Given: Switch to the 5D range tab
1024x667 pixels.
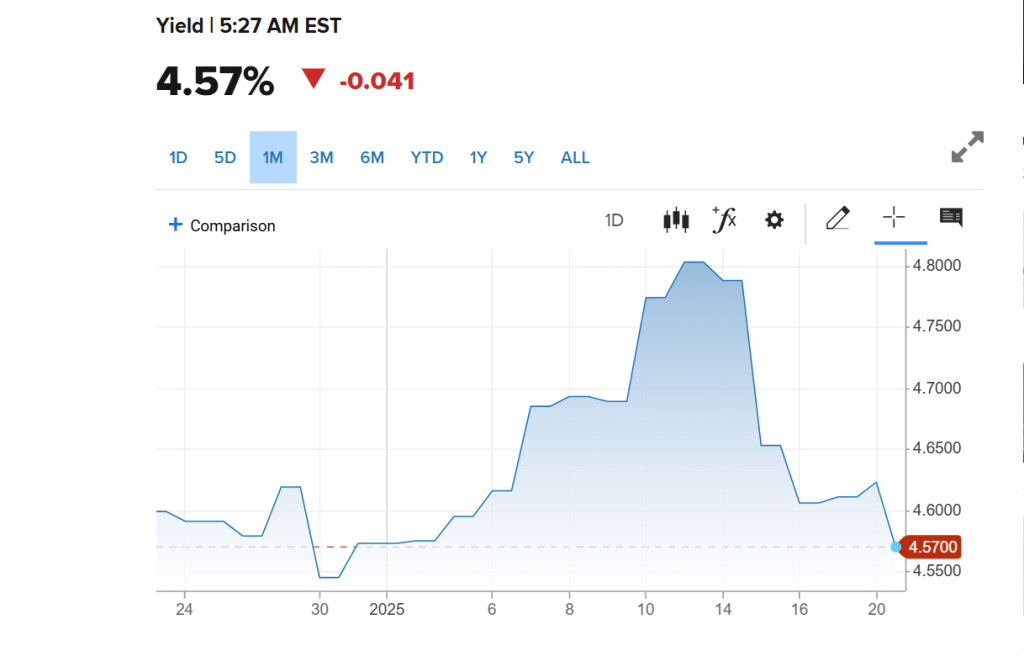Looking at the screenshot, I should point(225,157).
